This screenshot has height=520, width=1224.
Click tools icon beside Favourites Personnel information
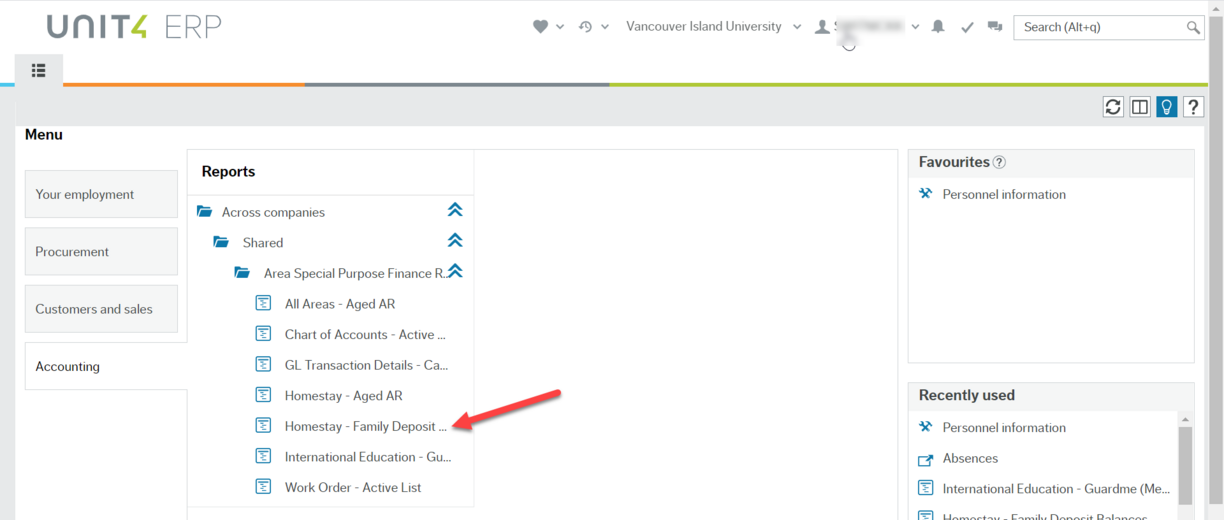pos(925,194)
